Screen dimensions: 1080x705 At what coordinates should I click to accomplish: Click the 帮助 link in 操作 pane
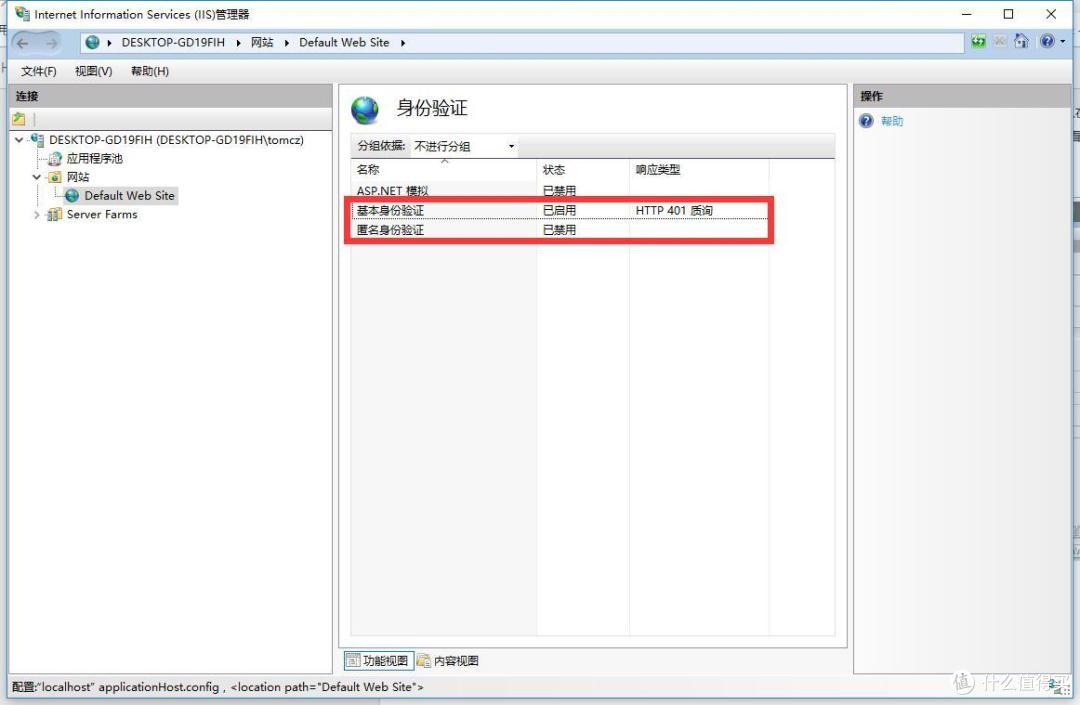tap(891, 121)
